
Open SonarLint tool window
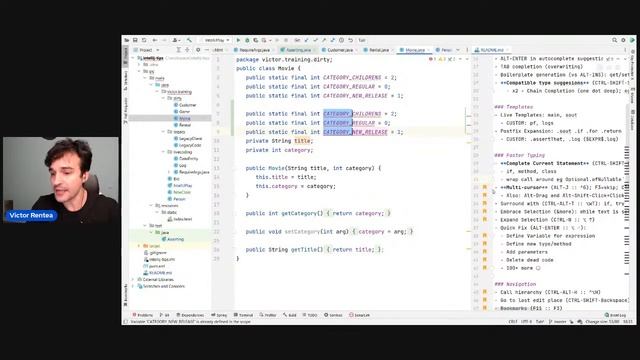click(360, 315)
